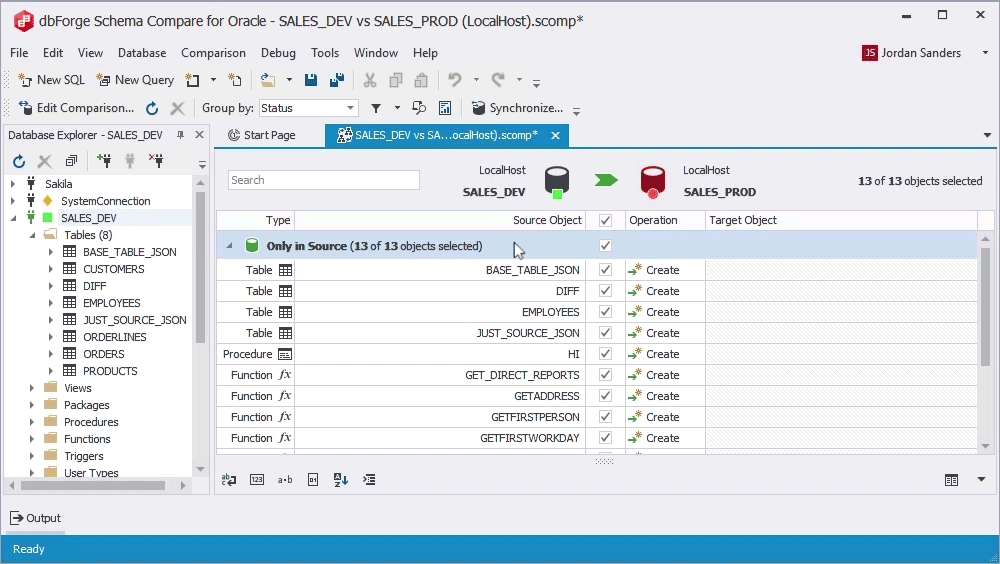Image resolution: width=1000 pixels, height=564 pixels.
Task: Uncheck JUST_SOURCE_JSON row checkbox
Action: pos(605,333)
